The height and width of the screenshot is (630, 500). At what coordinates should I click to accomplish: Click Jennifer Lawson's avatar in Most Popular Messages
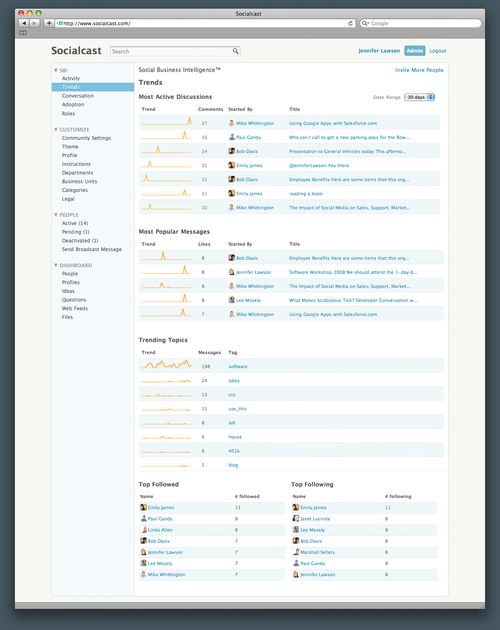click(232, 272)
